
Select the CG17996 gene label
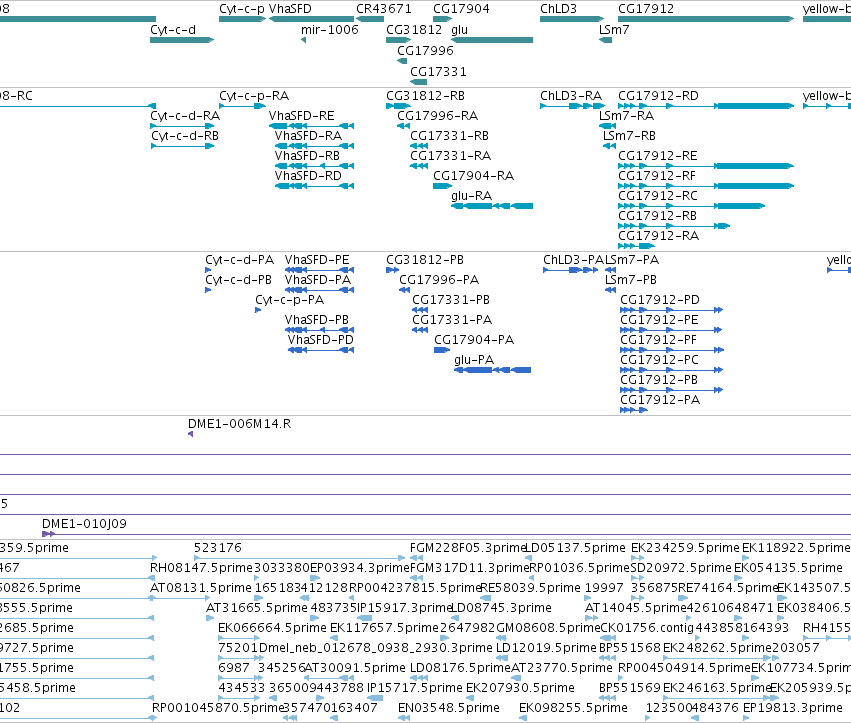[x=425, y=50]
